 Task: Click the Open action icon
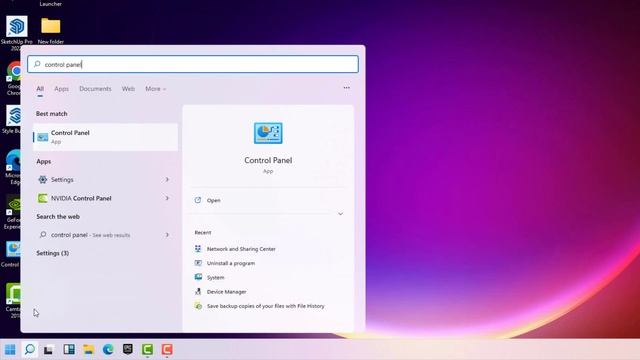pyautogui.click(x=198, y=200)
